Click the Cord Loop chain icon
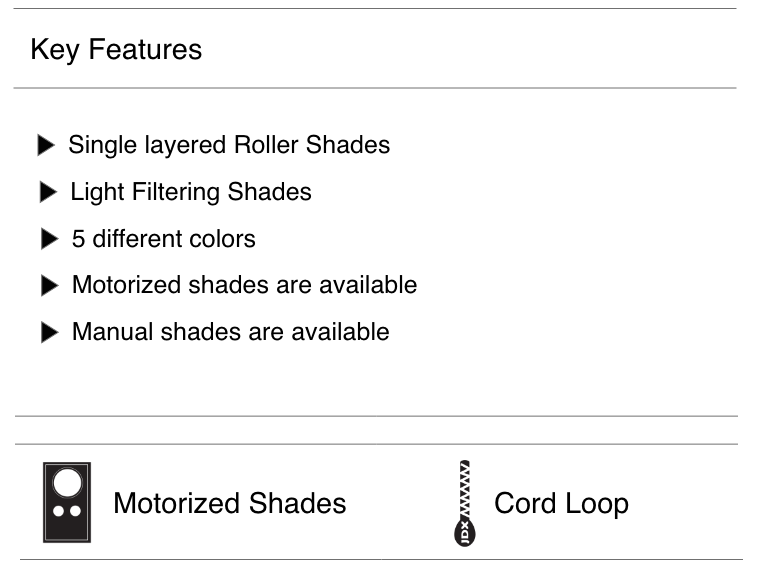Image resolution: width=778 pixels, height=587 pixels. (x=464, y=502)
